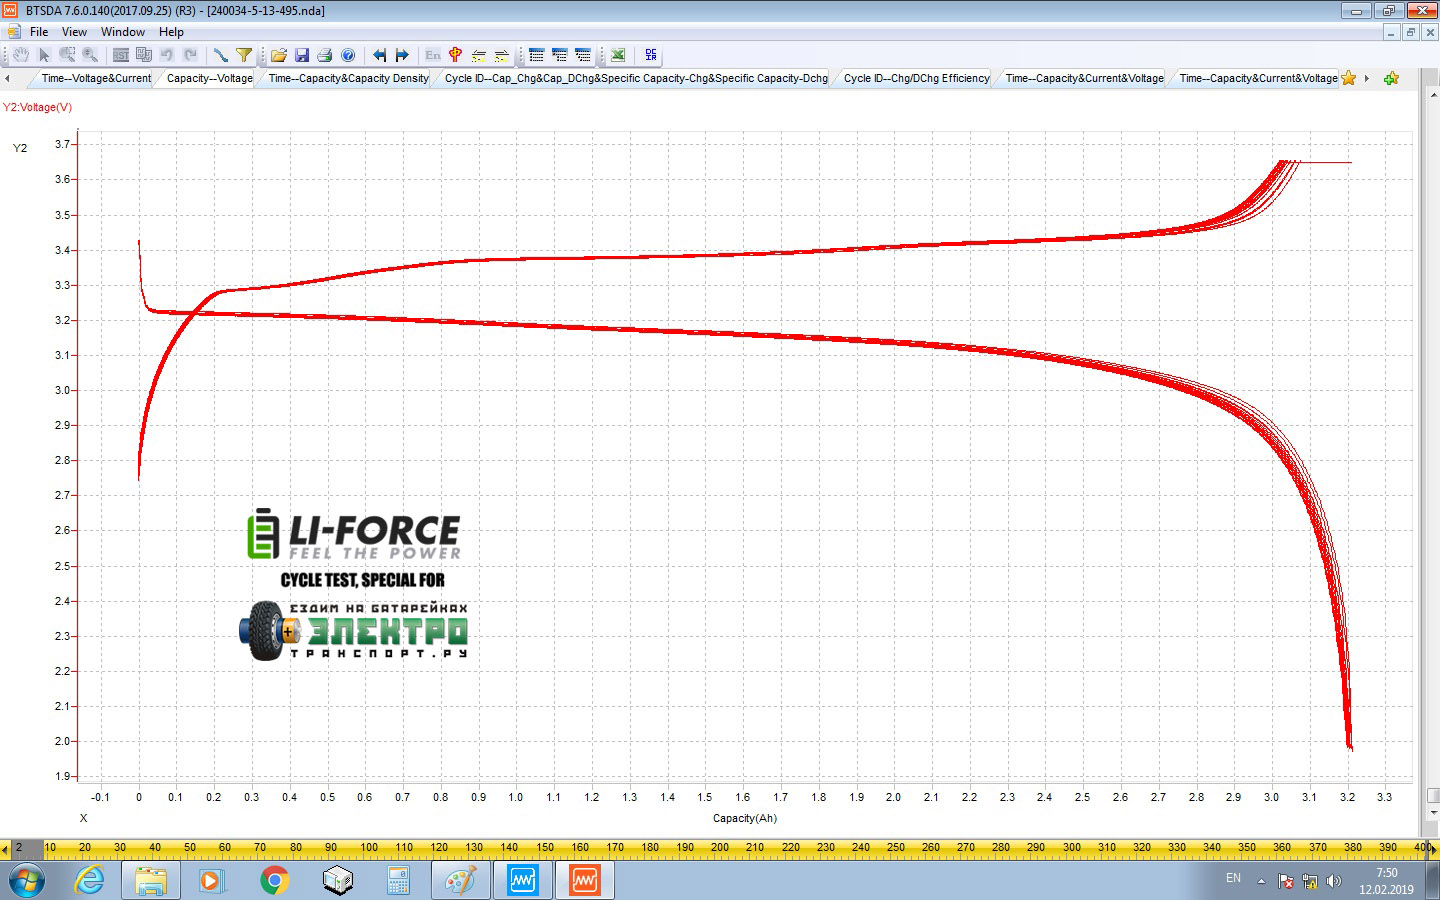Click the undo arrow icon
The height and width of the screenshot is (900, 1440).
pos(167,55)
